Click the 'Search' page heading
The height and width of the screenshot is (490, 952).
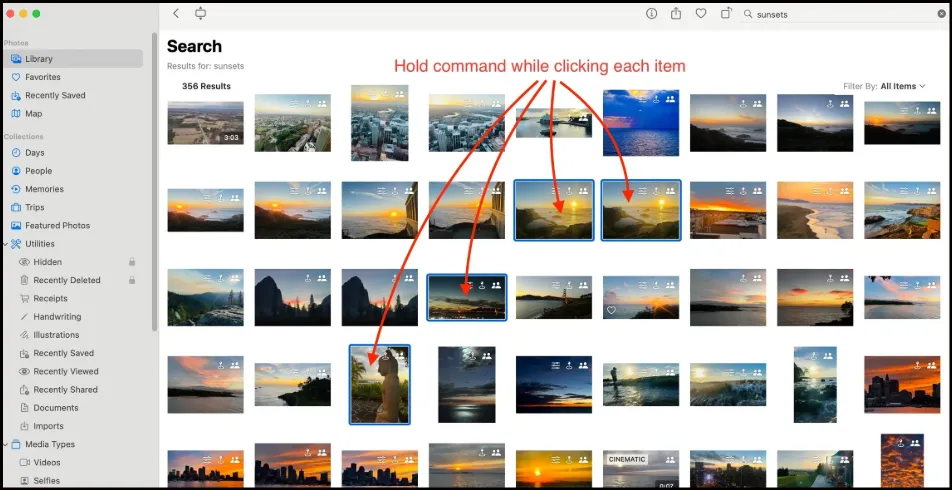tap(194, 46)
